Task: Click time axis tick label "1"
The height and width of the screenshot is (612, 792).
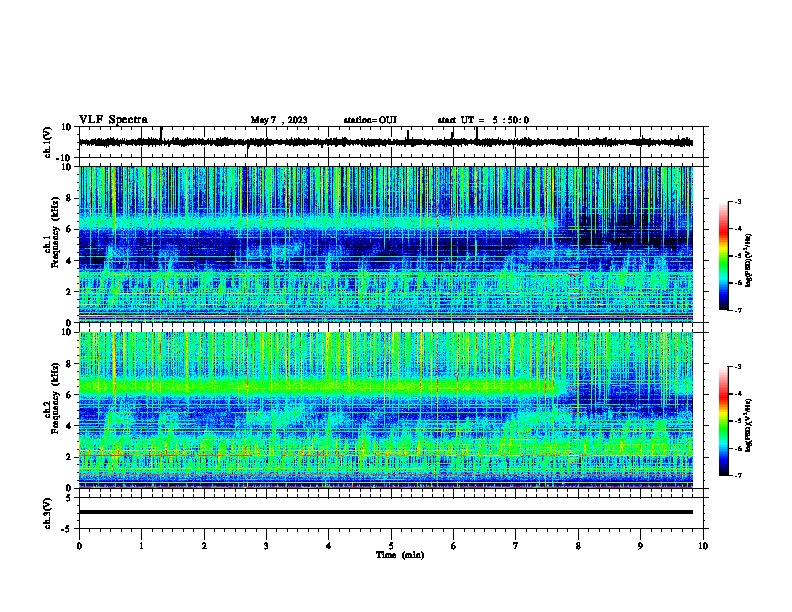Action: [x=141, y=546]
